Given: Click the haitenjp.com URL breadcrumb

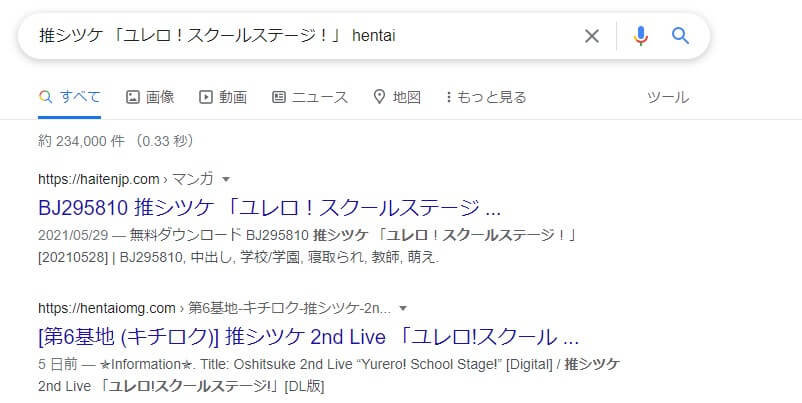Looking at the screenshot, I should [125, 179].
